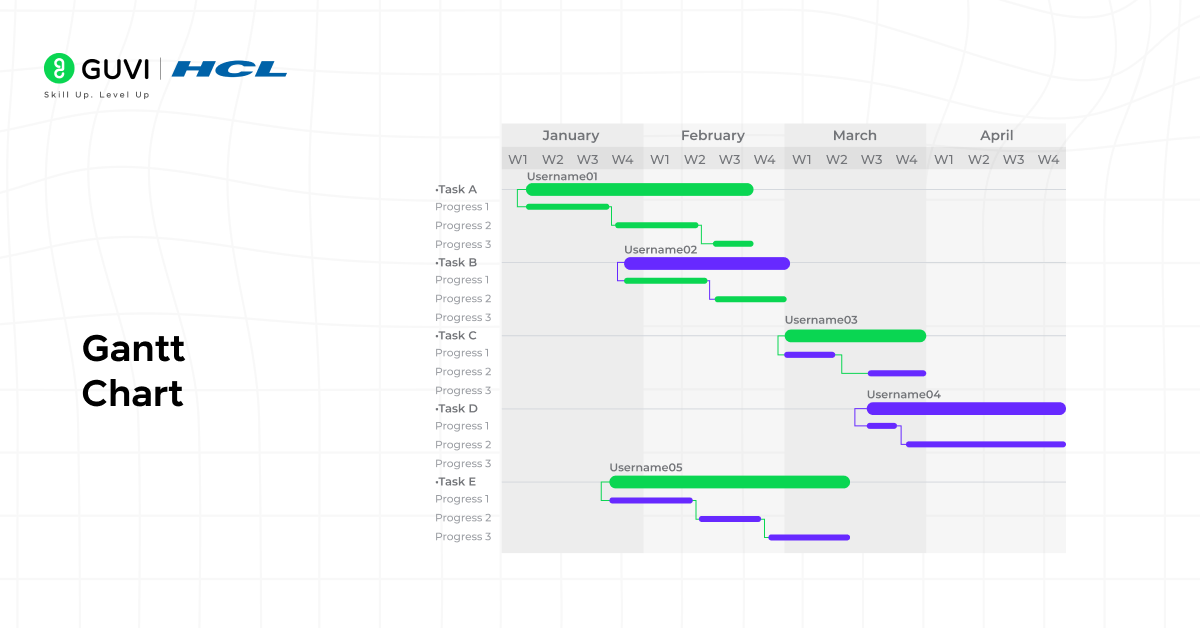This screenshot has width=1200, height=628.
Task: Click Username03 label above Task C bar
Action: 822,319
